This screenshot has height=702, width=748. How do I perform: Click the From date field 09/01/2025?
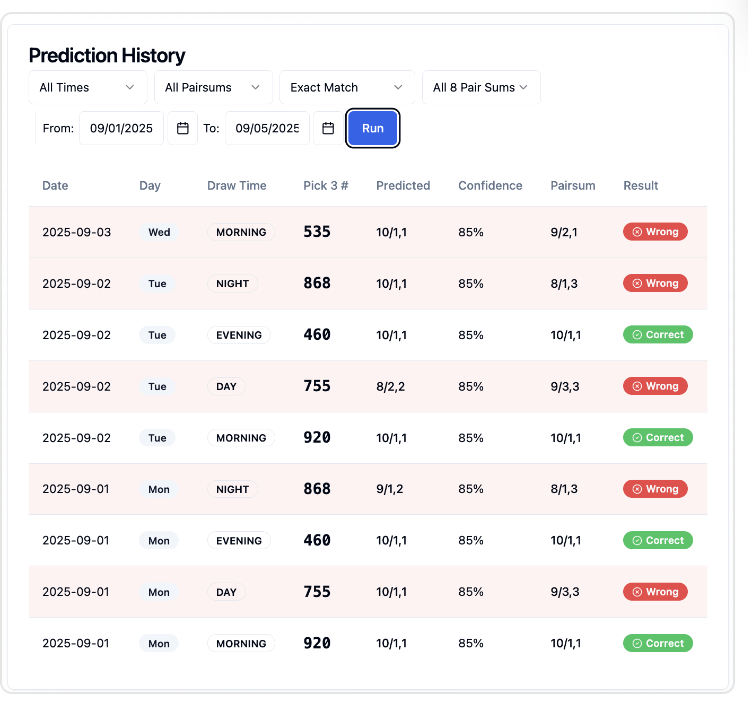[x=121, y=128]
